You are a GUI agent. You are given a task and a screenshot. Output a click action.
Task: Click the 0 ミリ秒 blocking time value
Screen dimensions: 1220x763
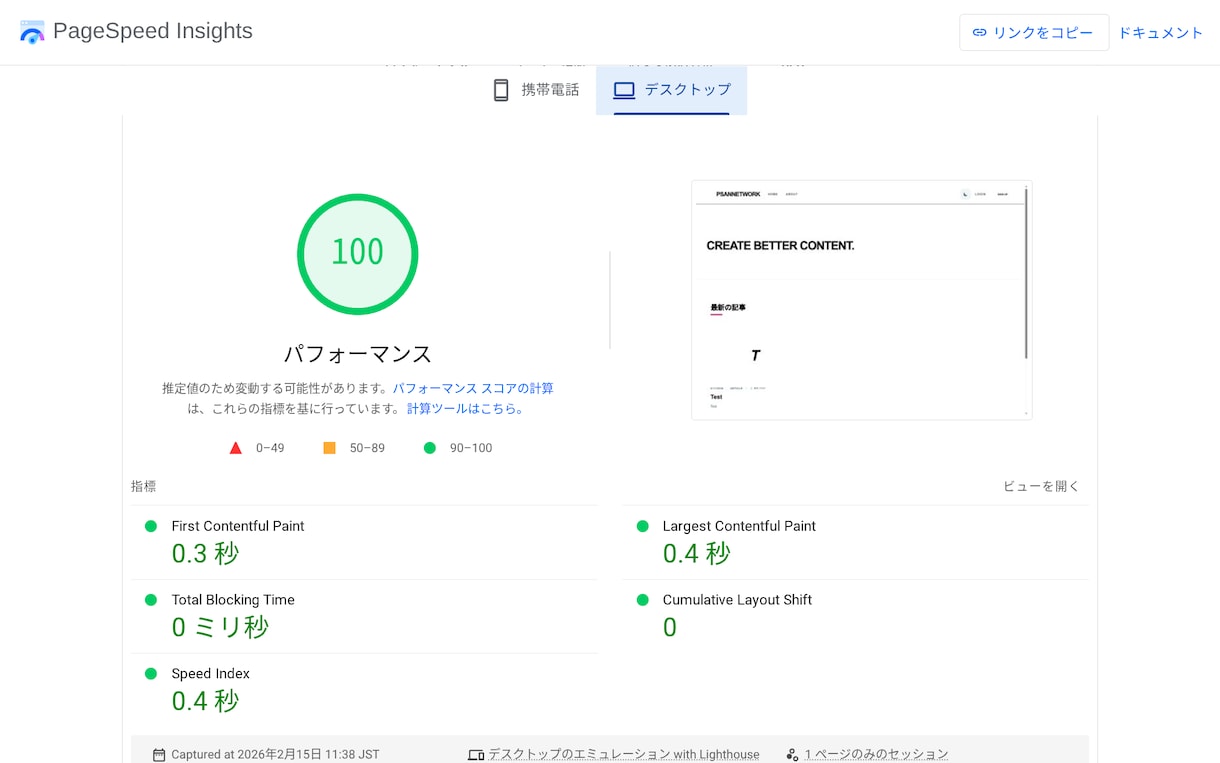(220, 627)
